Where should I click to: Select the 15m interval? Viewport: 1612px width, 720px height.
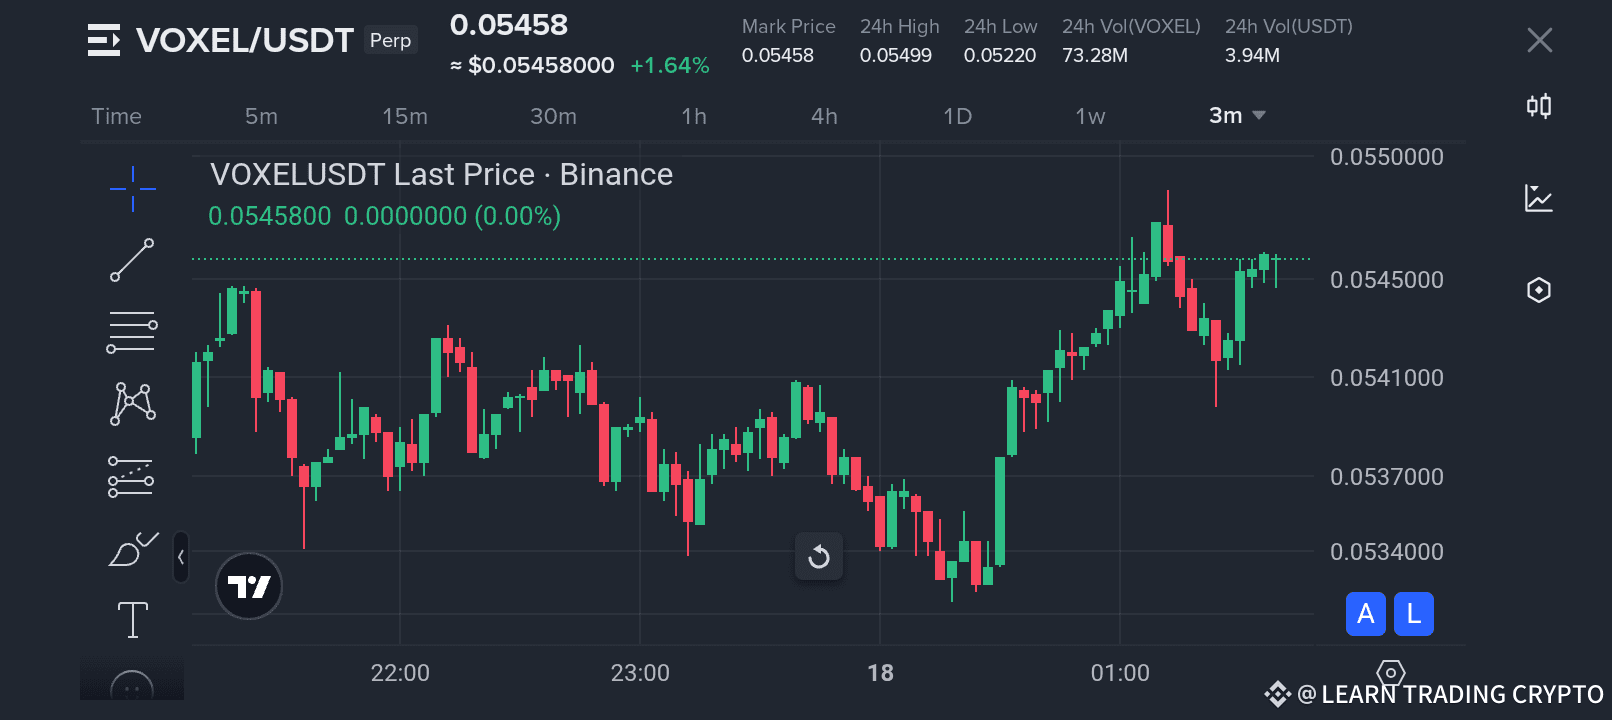pyautogui.click(x=405, y=116)
